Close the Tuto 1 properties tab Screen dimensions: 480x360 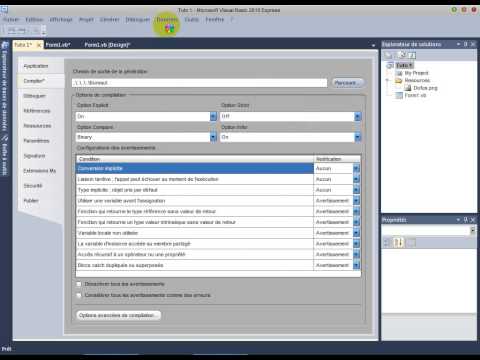(x=39, y=45)
